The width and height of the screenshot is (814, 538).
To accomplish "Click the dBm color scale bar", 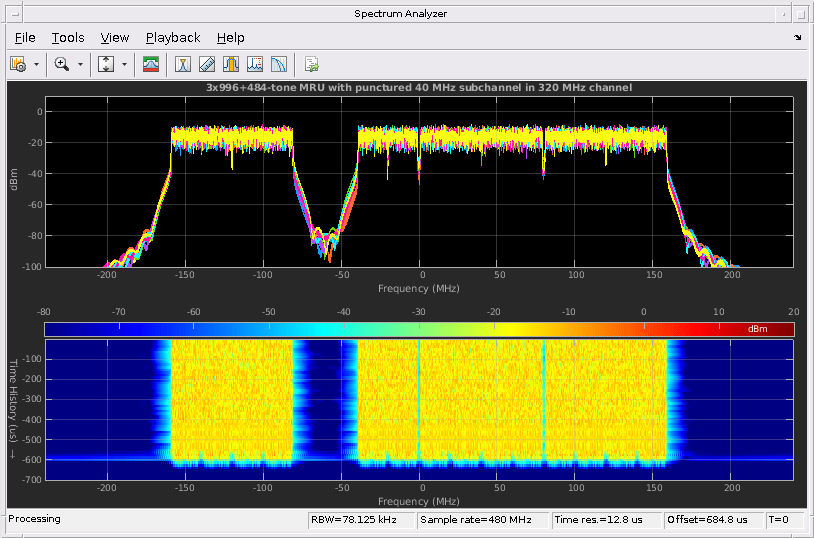I will point(418,328).
